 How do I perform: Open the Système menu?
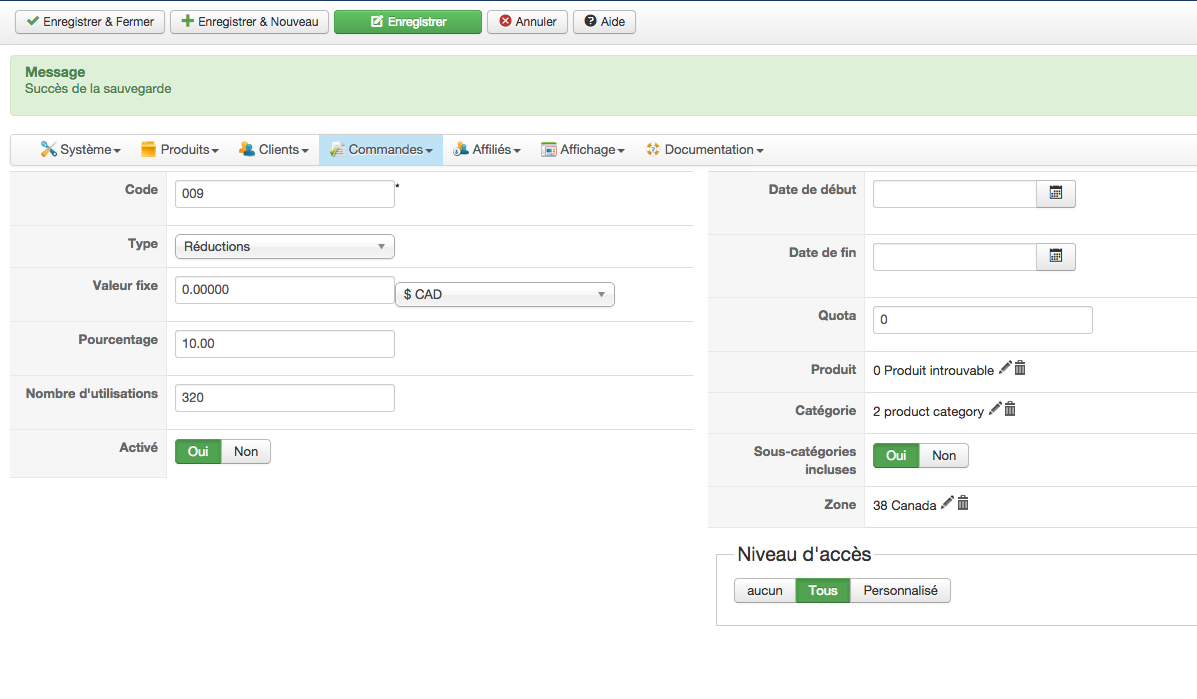(80, 150)
